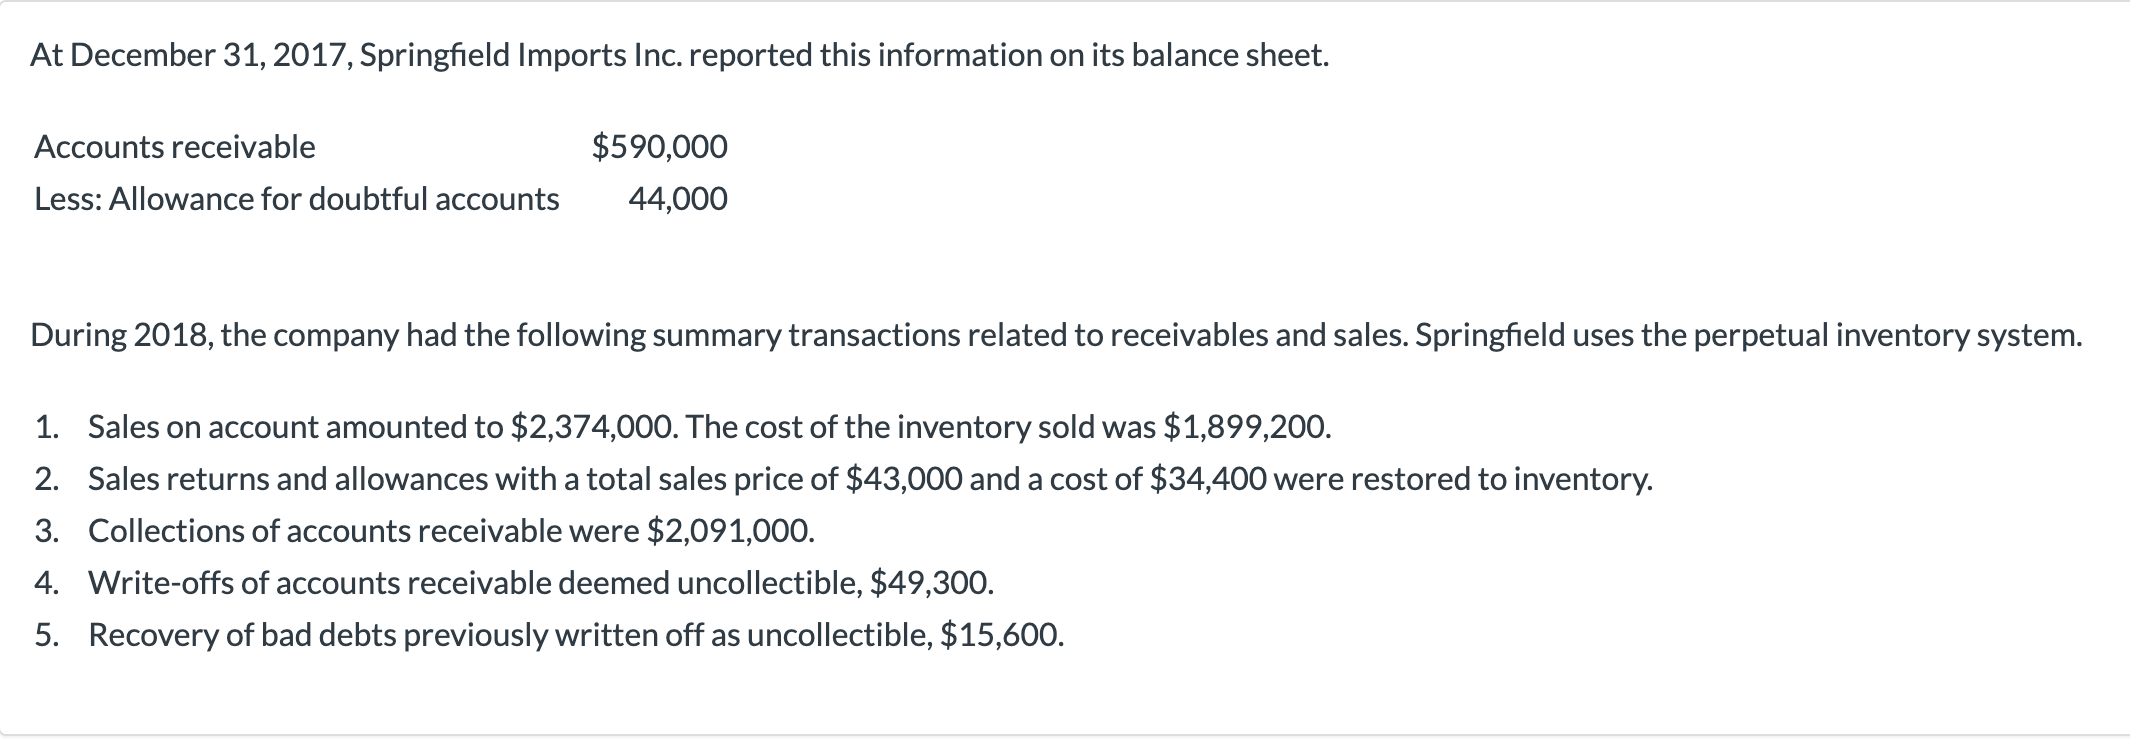Click the $2,091,000 collections amount

(x=731, y=531)
